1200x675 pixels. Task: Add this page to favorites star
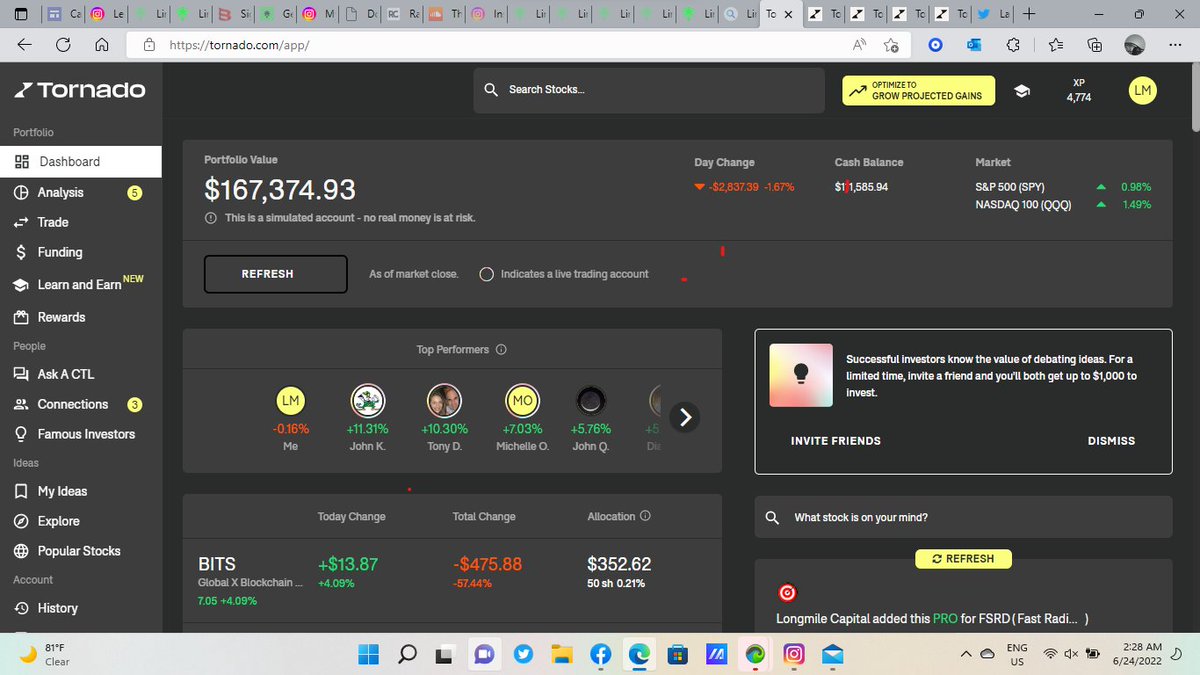pyautogui.click(x=891, y=45)
